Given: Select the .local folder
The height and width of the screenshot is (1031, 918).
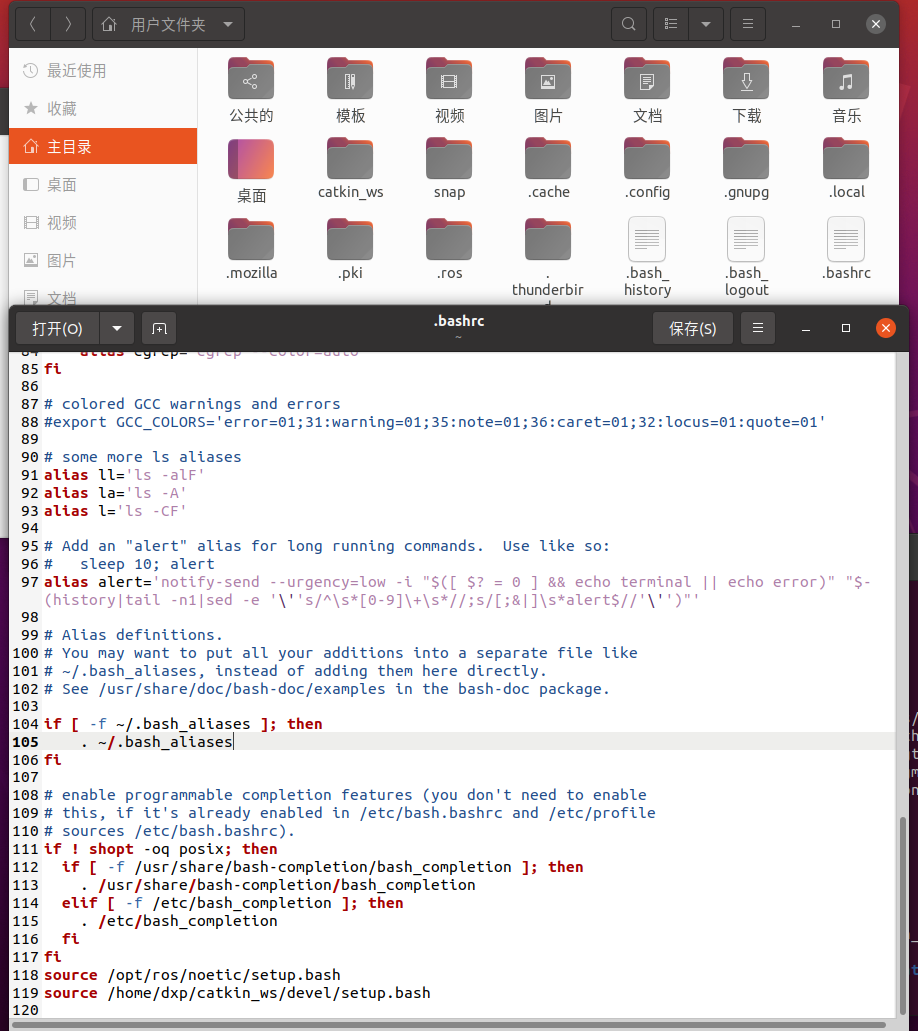Looking at the screenshot, I should 846,159.
